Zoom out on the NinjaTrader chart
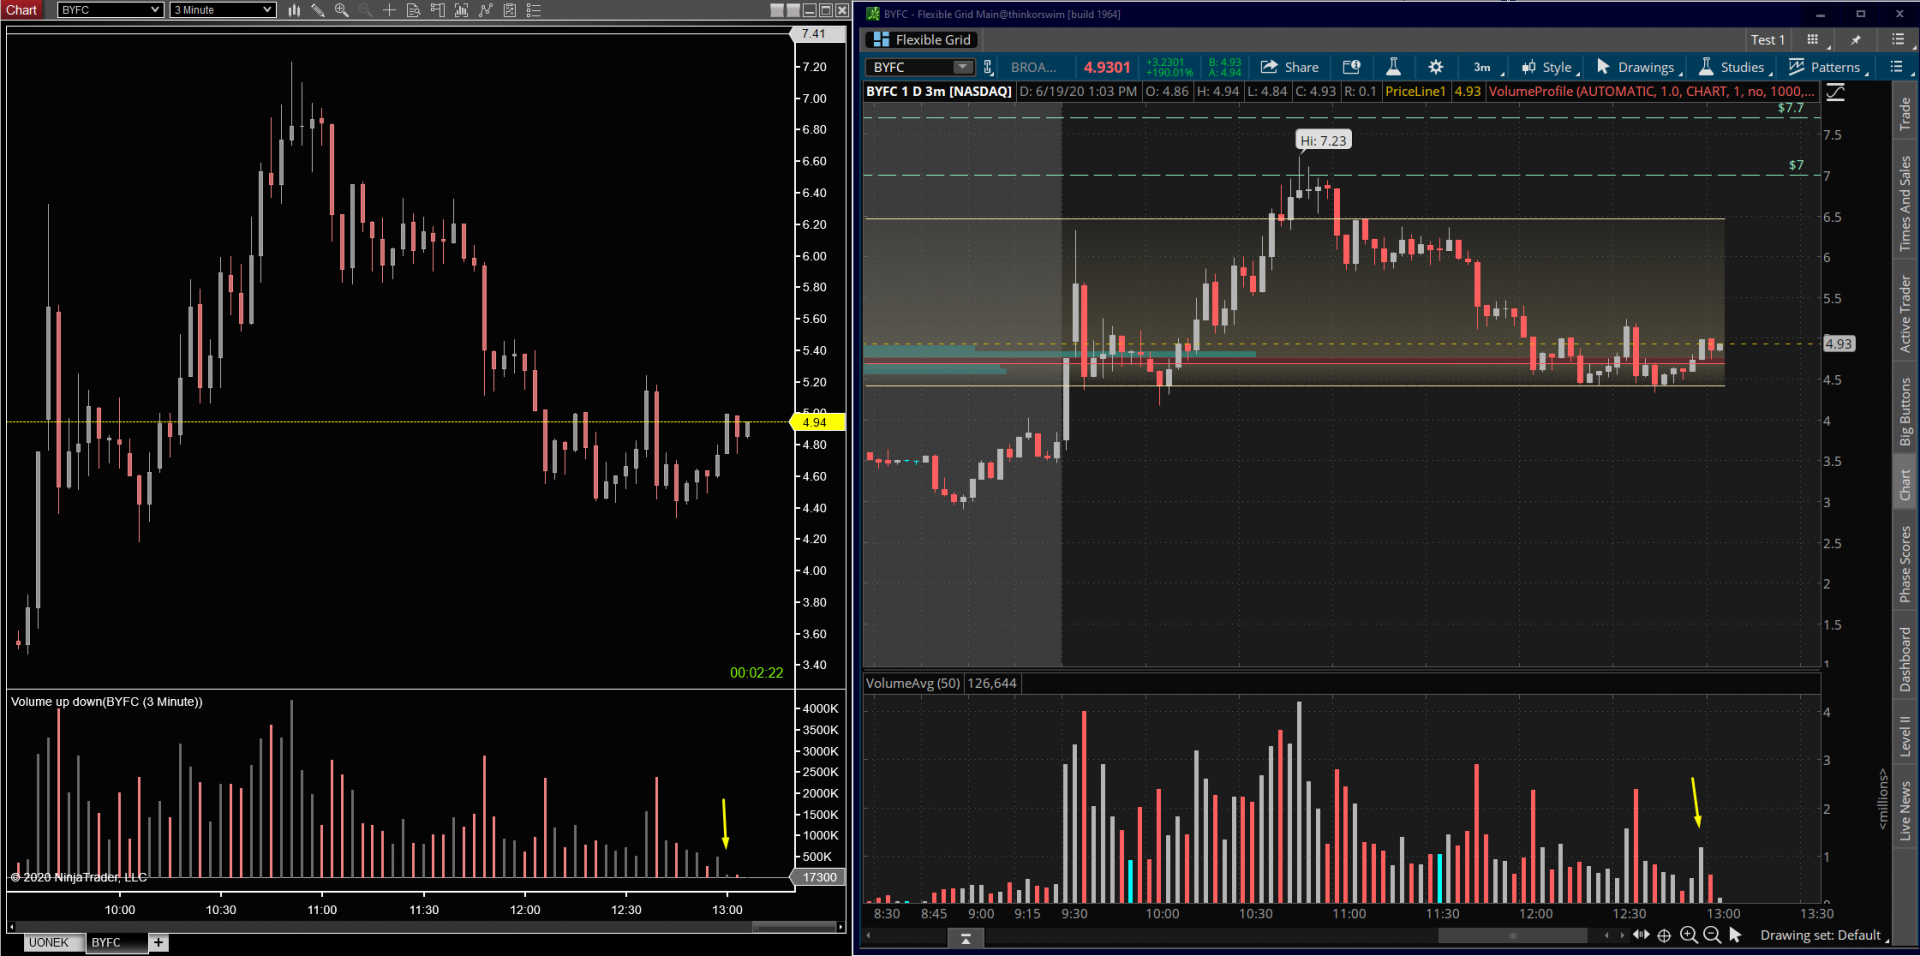Image resolution: width=1920 pixels, height=956 pixels. (x=366, y=10)
